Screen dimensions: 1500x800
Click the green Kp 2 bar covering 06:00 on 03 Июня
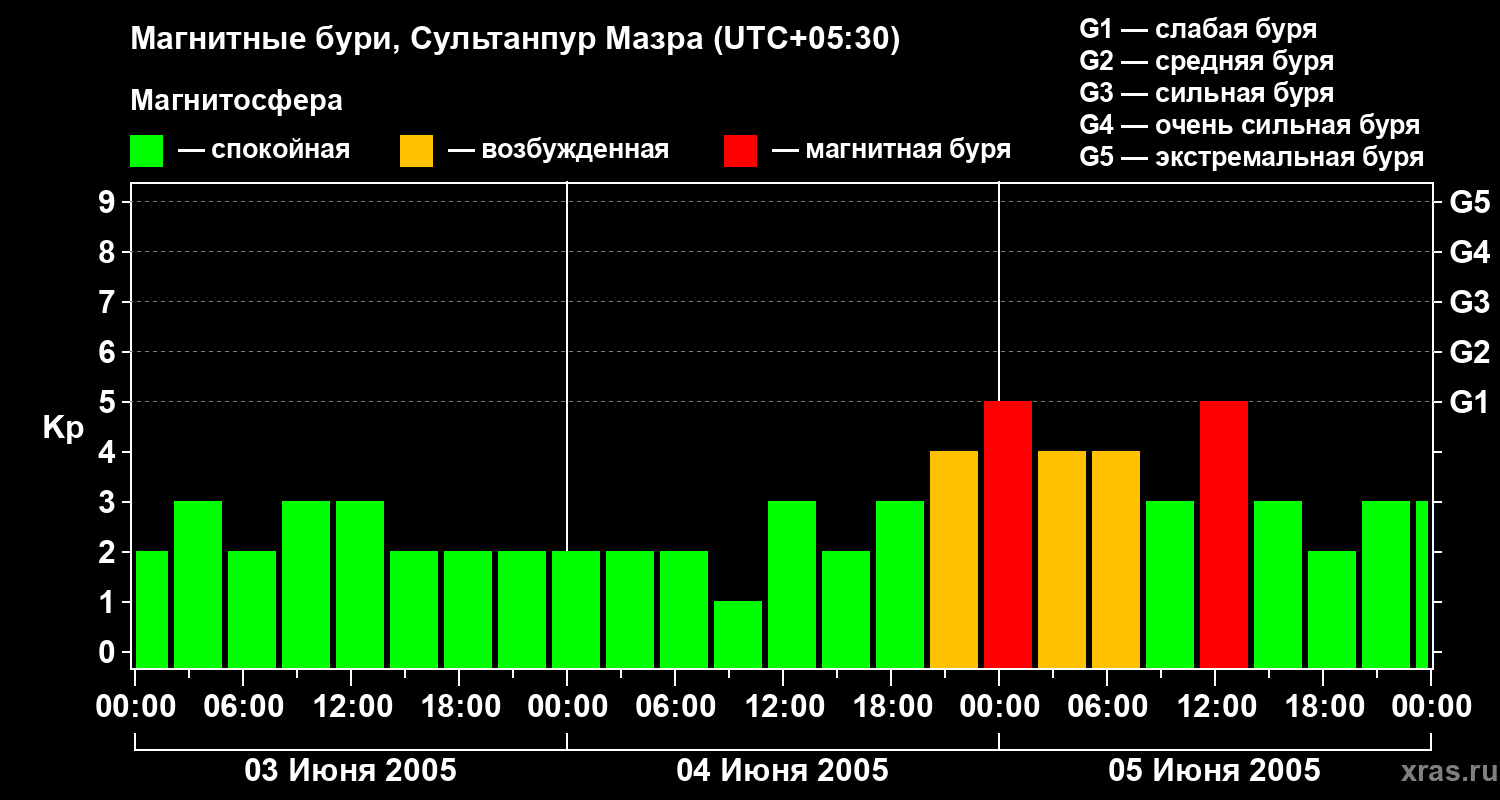252,610
